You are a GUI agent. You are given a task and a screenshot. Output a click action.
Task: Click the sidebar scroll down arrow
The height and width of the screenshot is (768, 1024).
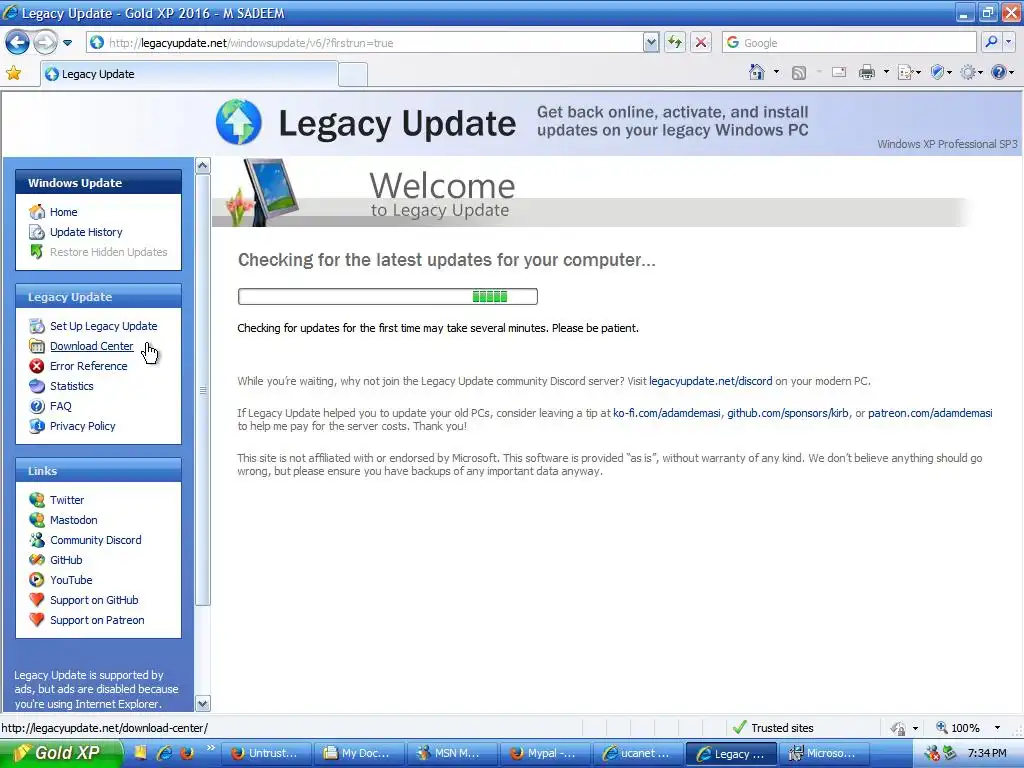coord(203,703)
